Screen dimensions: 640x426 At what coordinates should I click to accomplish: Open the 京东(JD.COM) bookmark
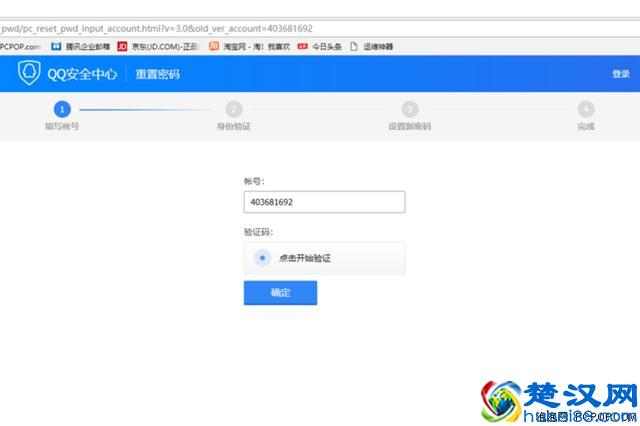pos(158,47)
